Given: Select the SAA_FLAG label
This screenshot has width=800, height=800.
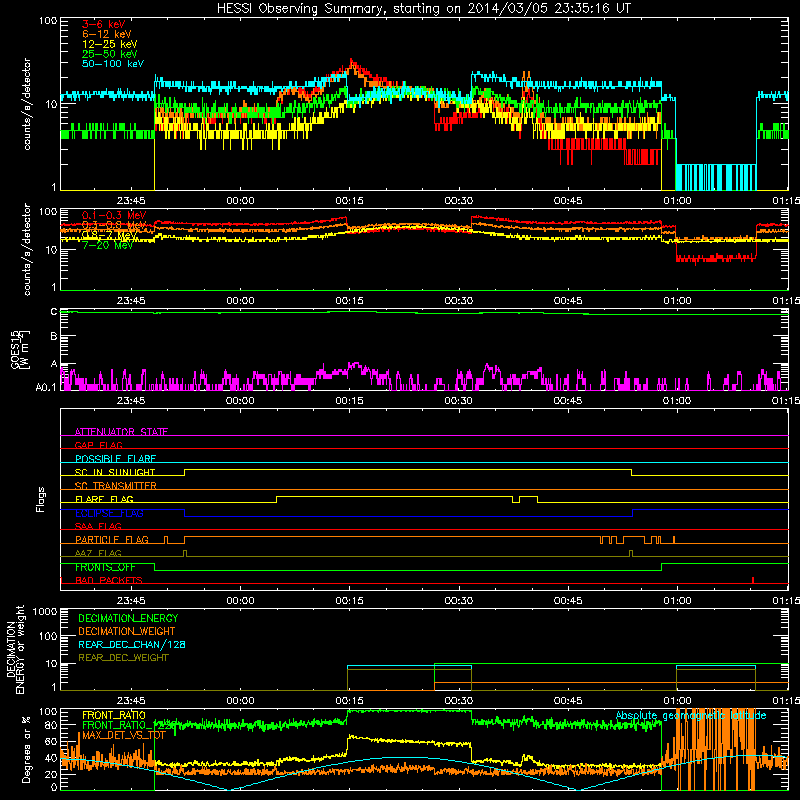Looking at the screenshot, I should pos(98,526).
